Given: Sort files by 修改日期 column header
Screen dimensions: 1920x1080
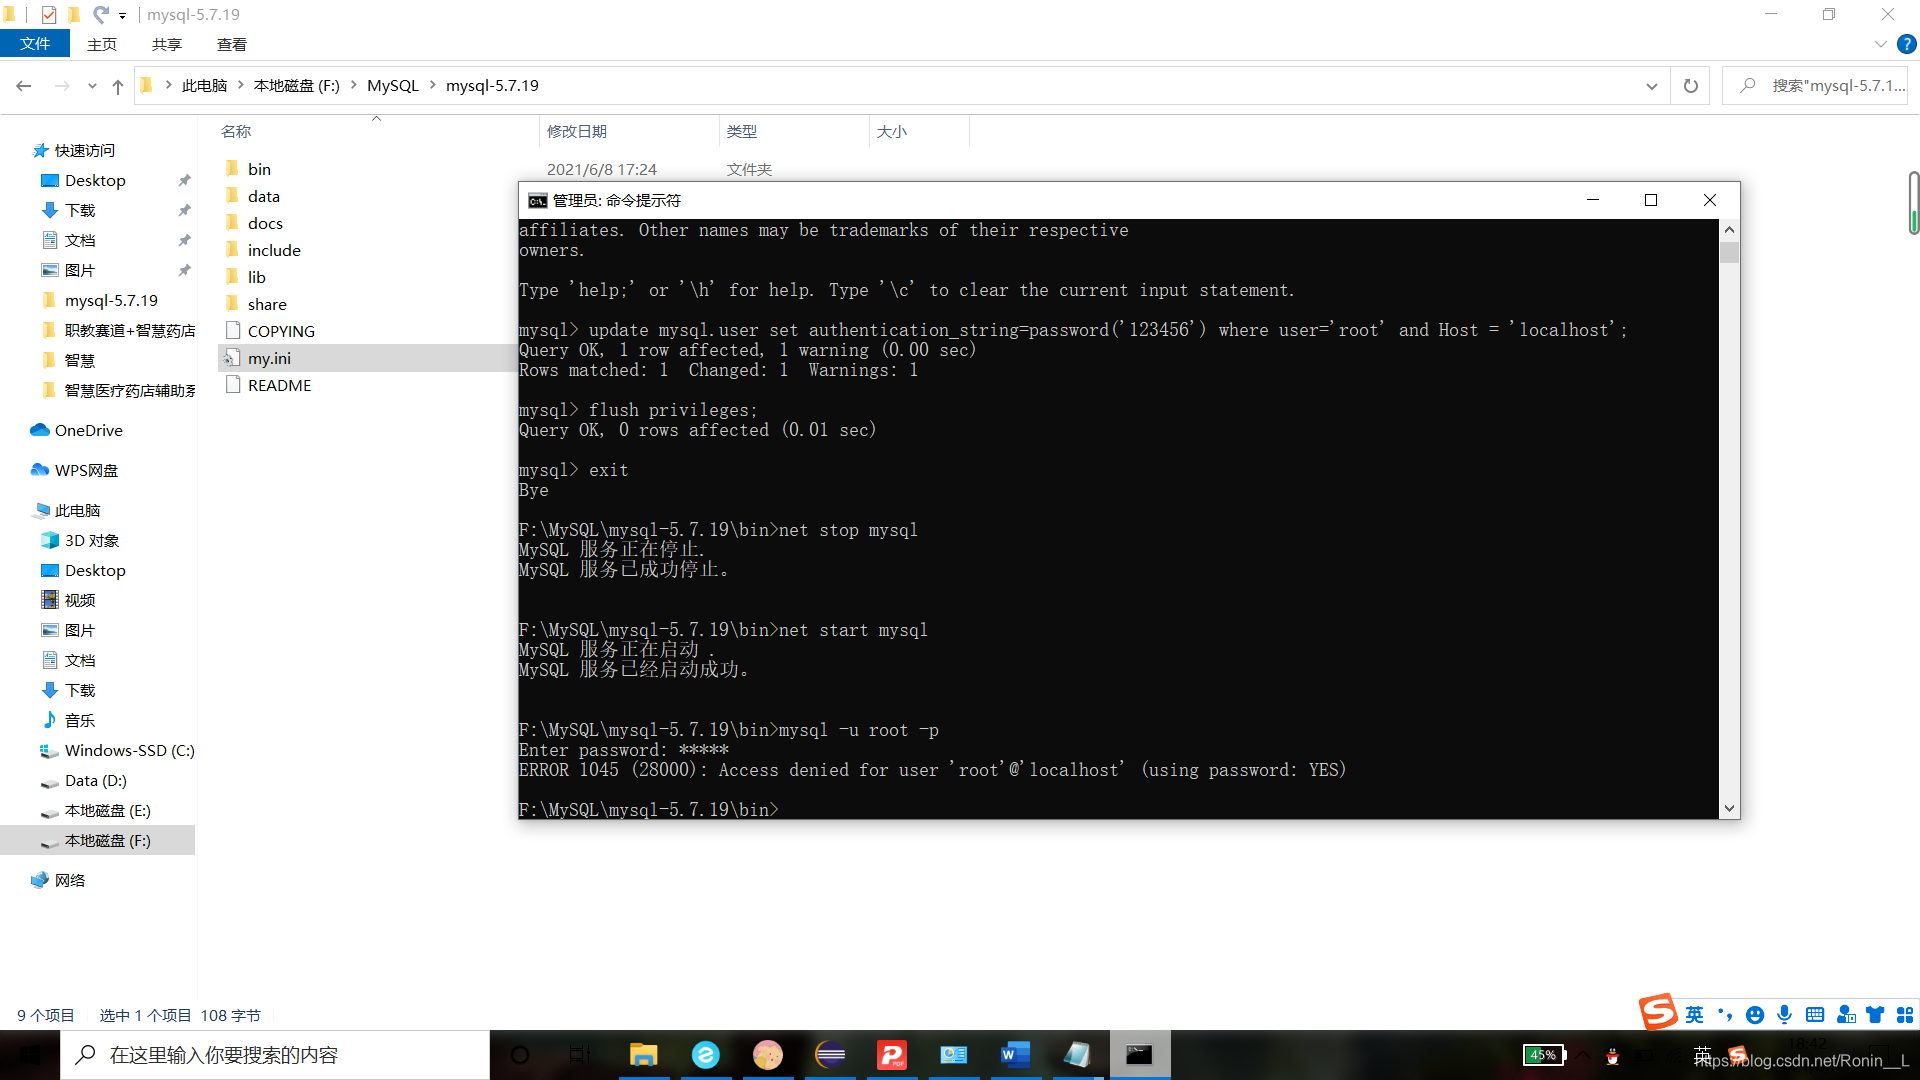Looking at the screenshot, I should pyautogui.click(x=577, y=131).
